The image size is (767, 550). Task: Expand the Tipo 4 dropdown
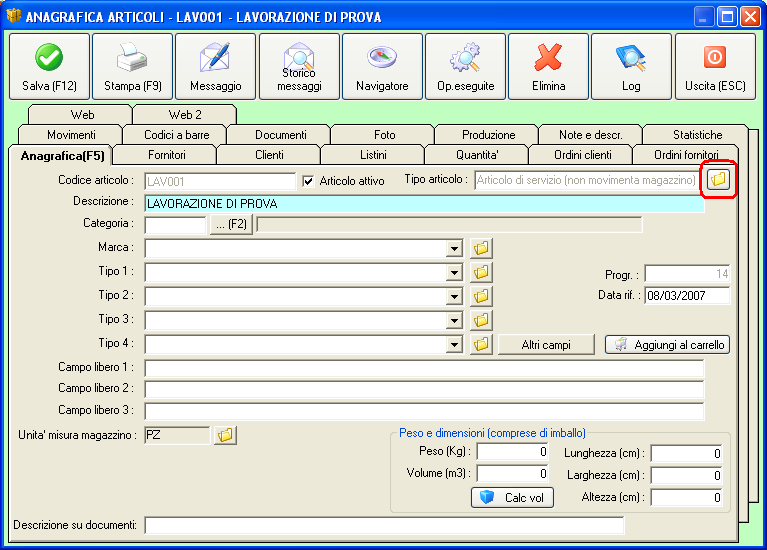(454, 344)
